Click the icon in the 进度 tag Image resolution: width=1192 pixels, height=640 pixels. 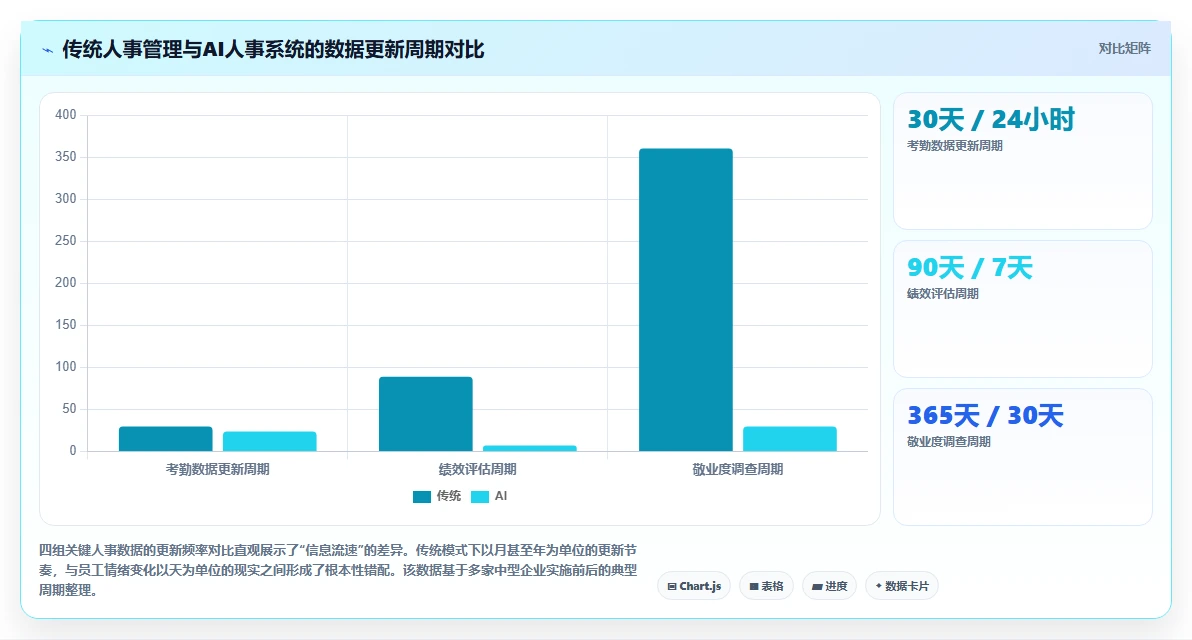tap(817, 587)
